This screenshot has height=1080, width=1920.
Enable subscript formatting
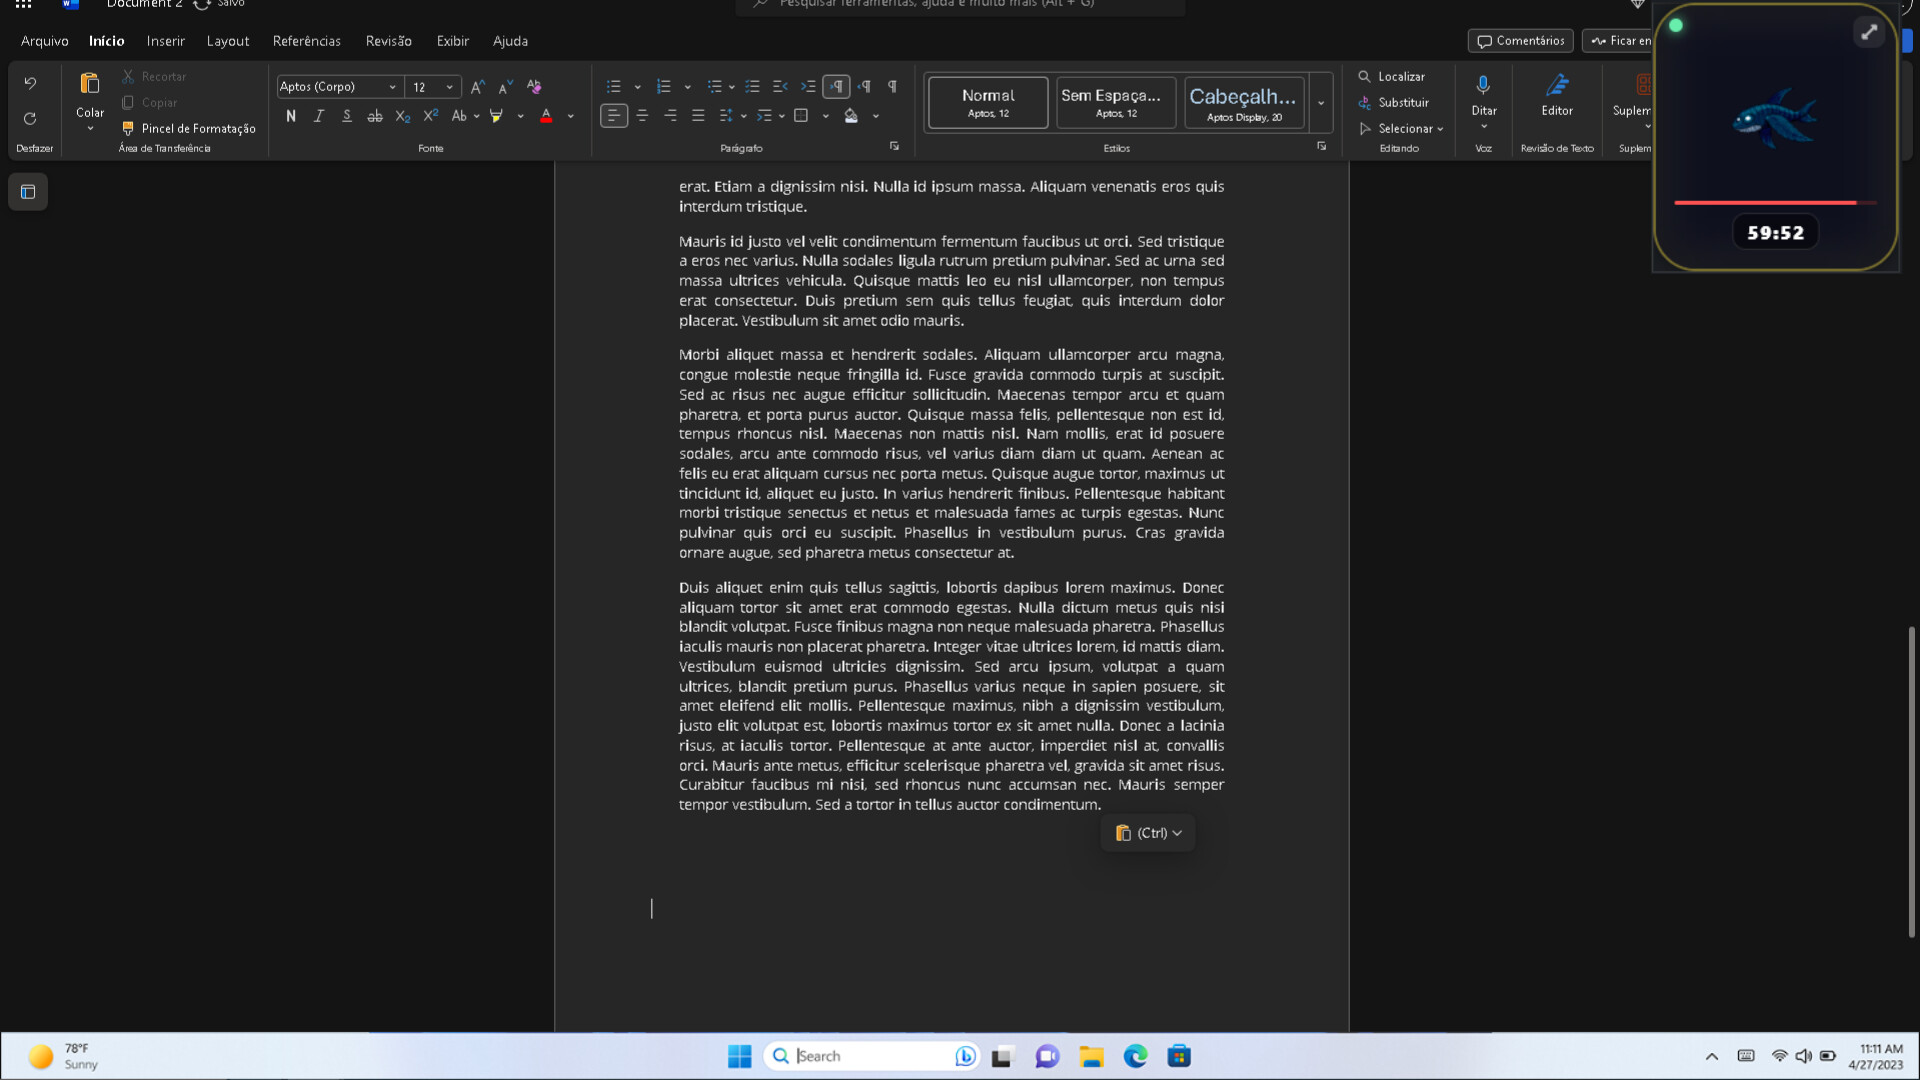coord(402,116)
